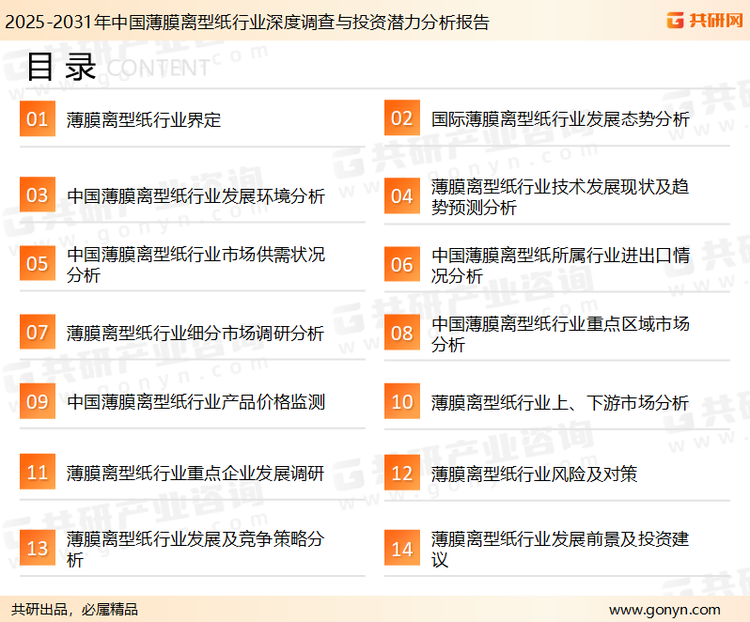
Task: Click the 目录 CONTENT heading
Action: (x=118, y=67)
